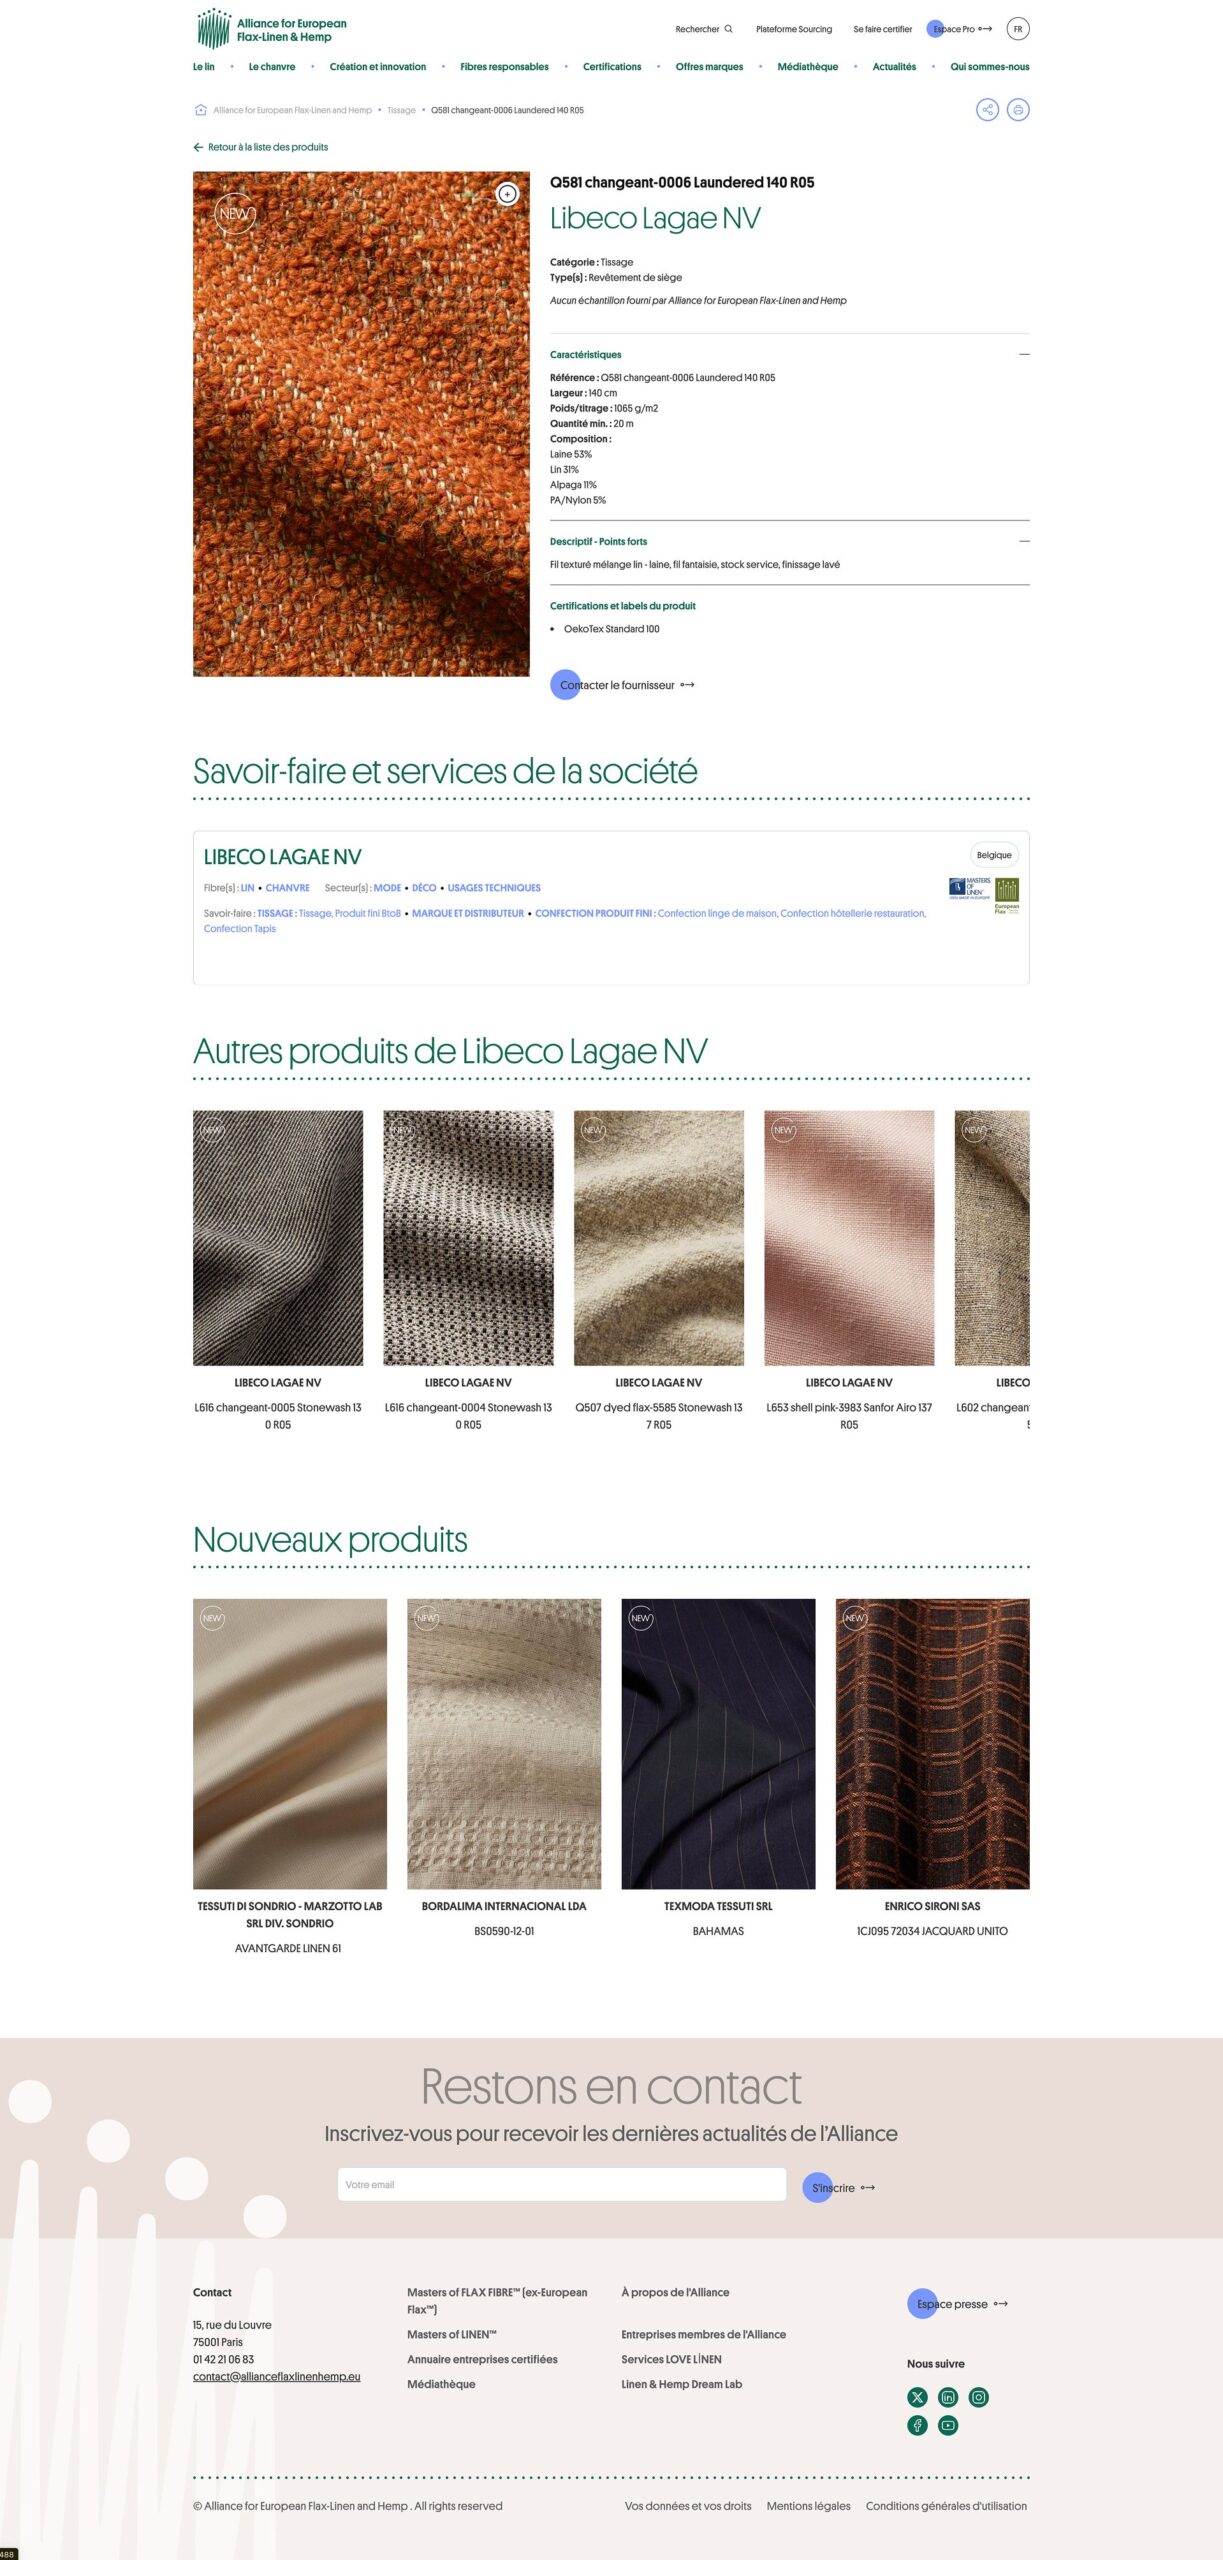Viewport: 1223px width, 2560px height.
Task: Open the L653 shell pink fabric thumbnail
Action: click(x=849, y=1238)
